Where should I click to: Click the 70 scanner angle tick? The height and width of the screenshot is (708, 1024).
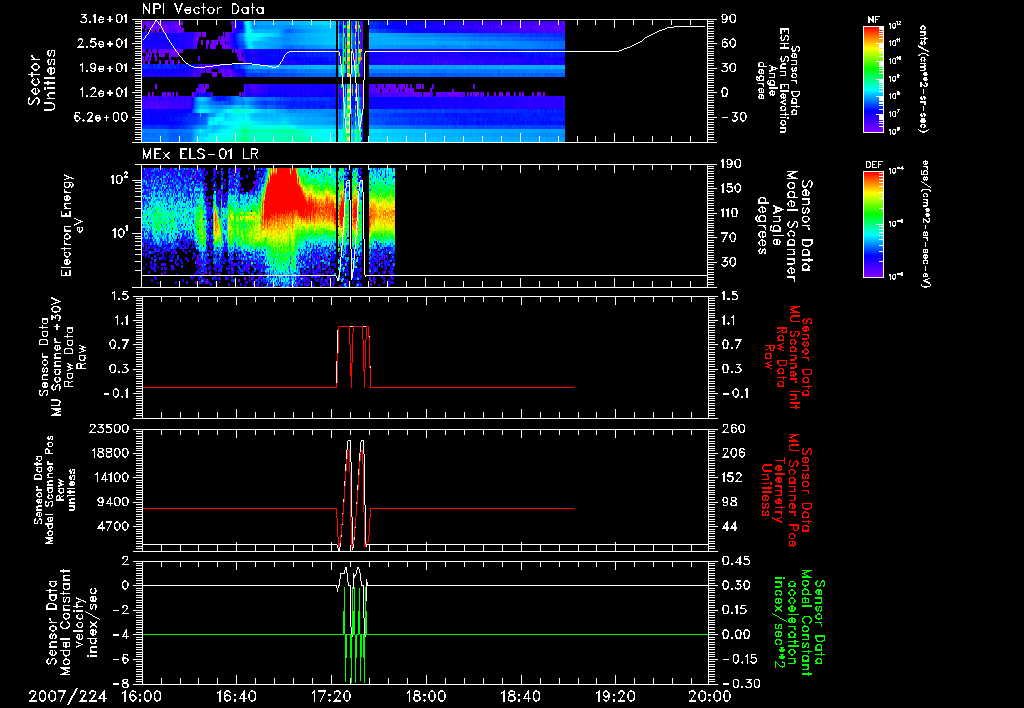click(729, 238)
